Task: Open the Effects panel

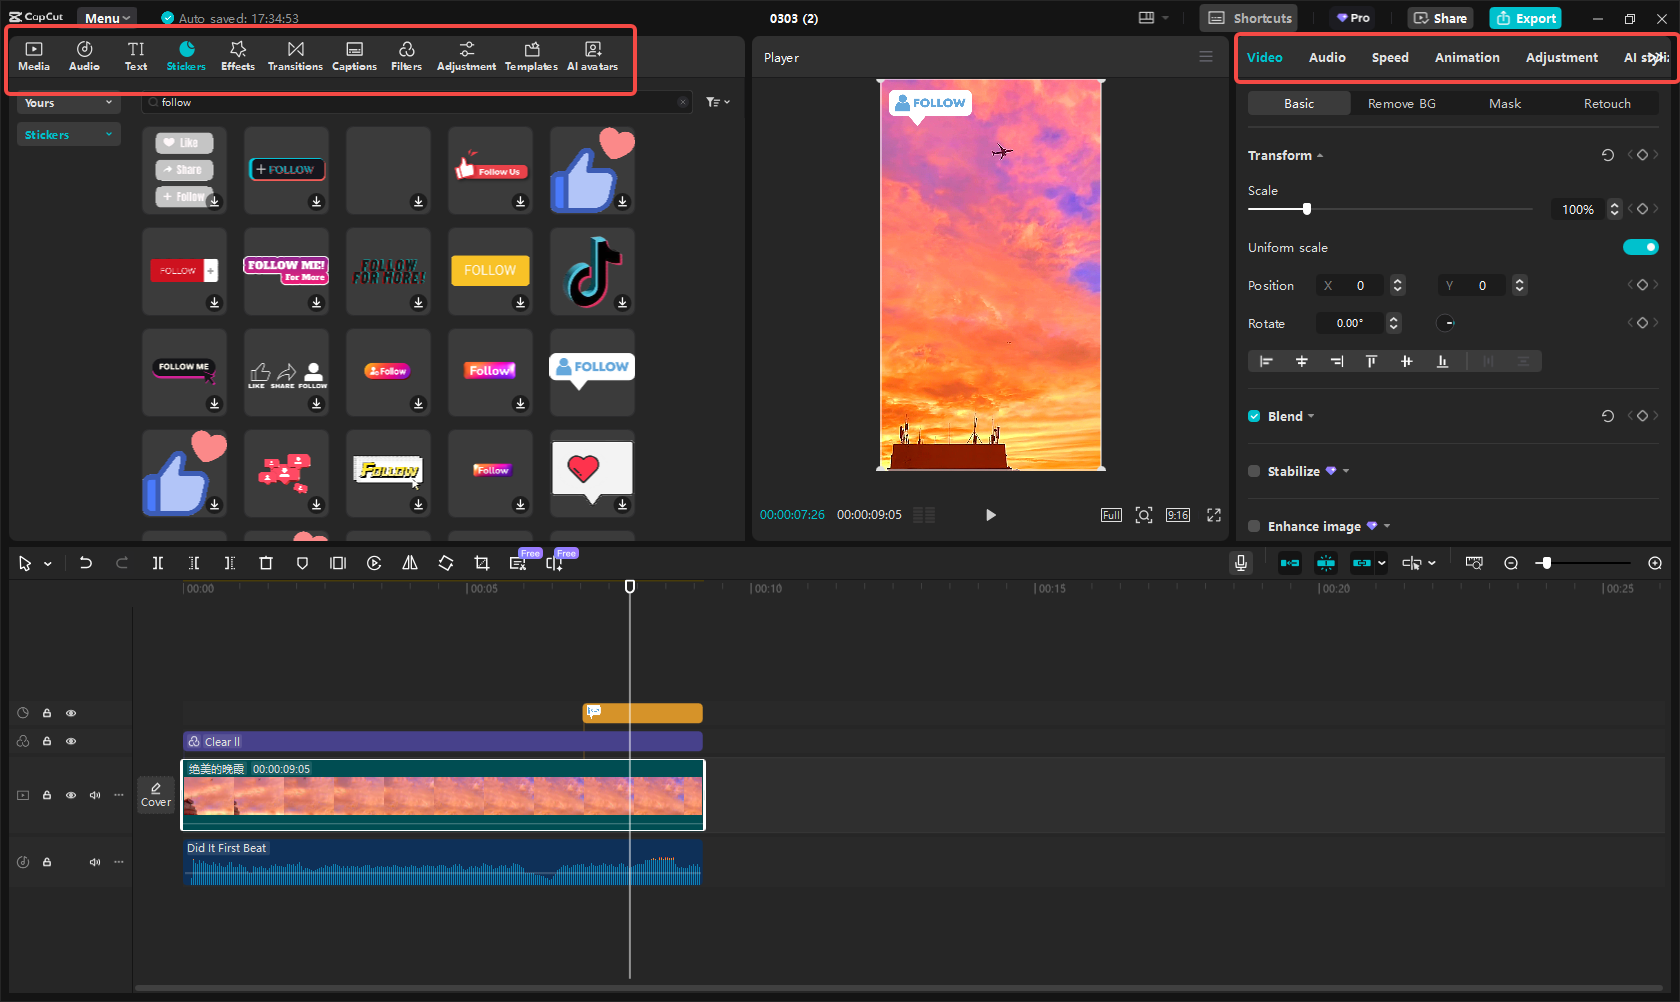Action: pyautogui.click(x=237, y=56)
